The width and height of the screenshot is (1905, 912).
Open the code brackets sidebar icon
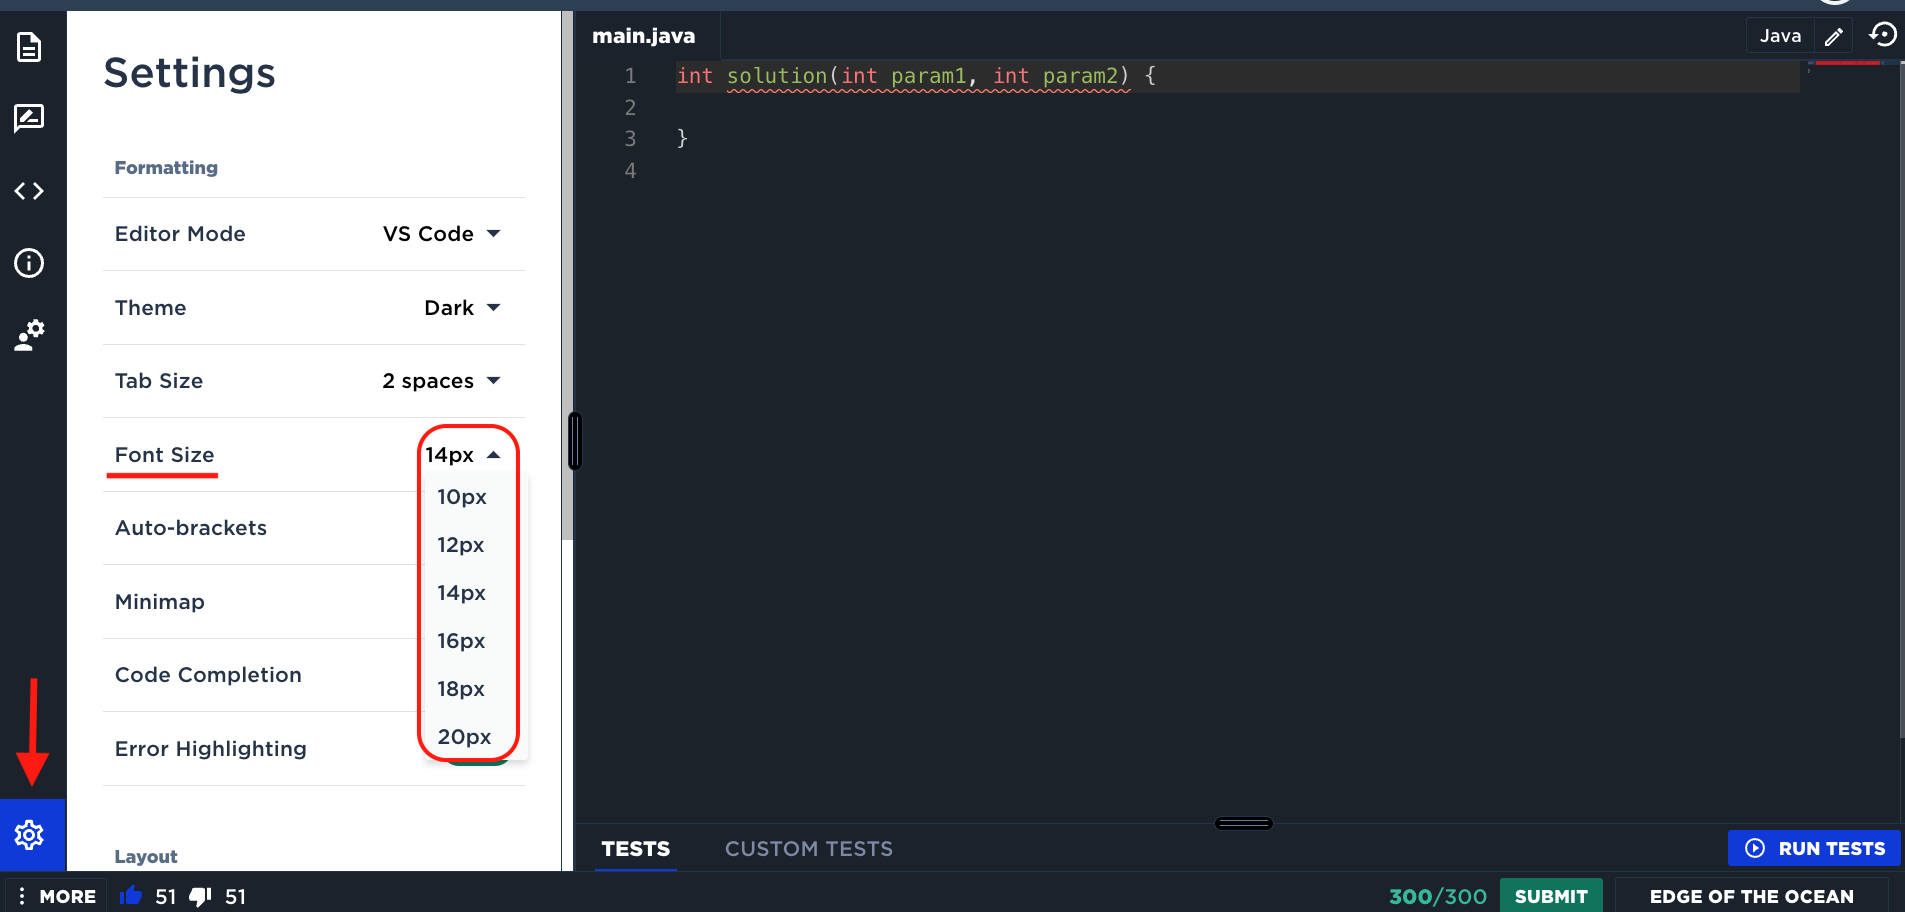coord(29,191)
